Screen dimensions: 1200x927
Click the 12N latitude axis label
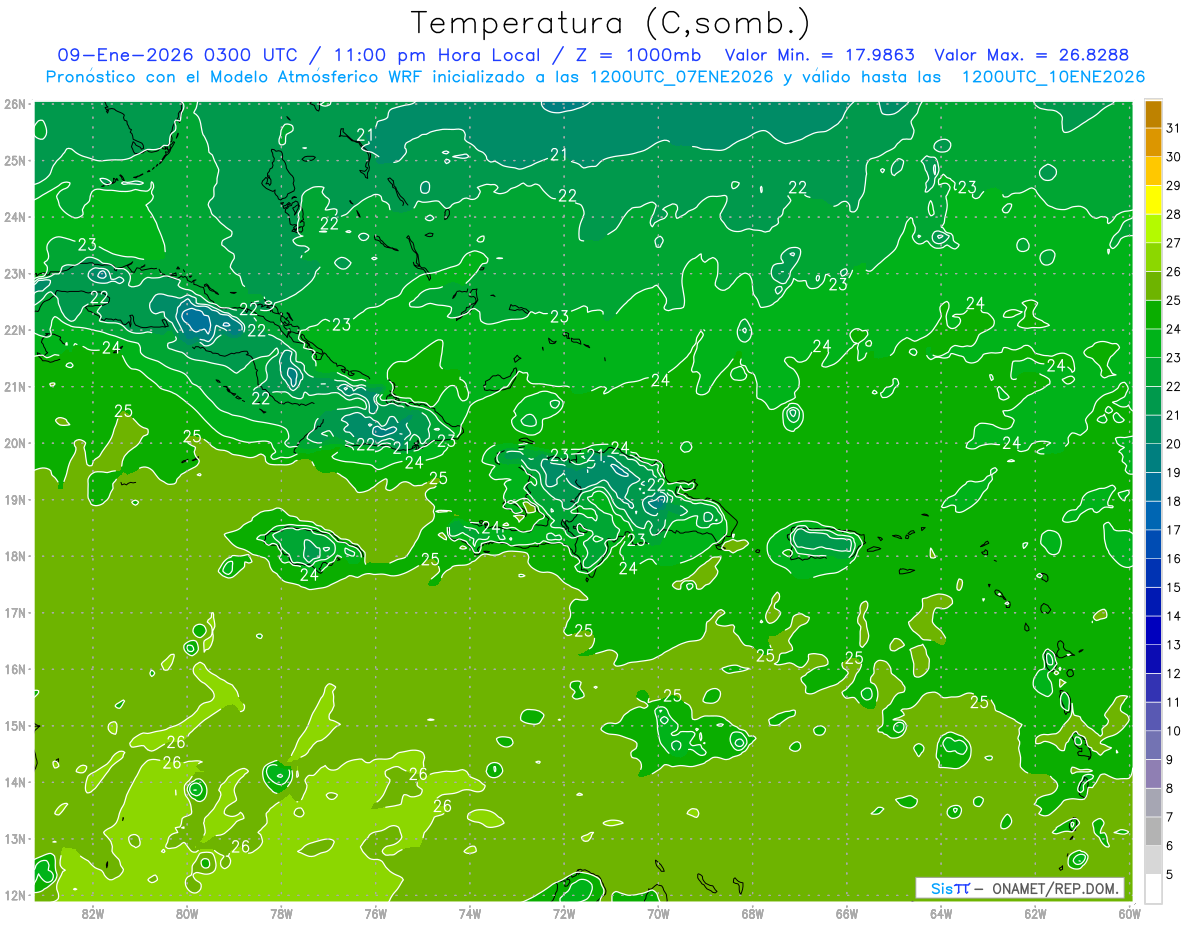pyautogui.click(x=15, y=895)
